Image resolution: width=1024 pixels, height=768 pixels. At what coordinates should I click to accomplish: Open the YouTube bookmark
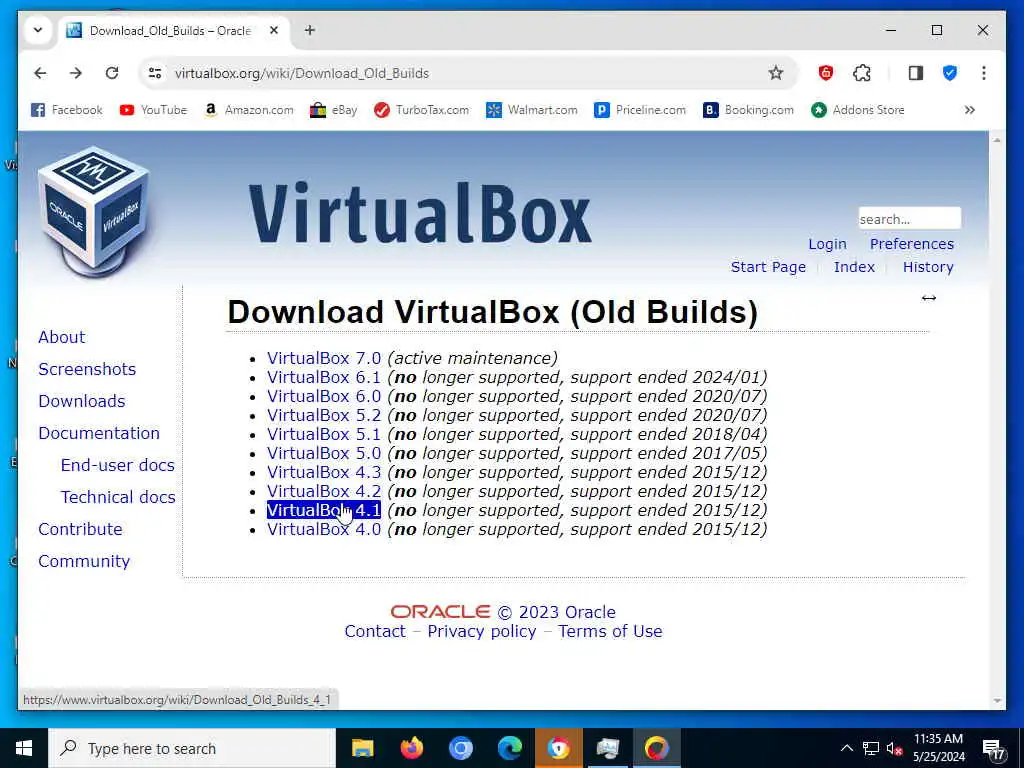[153, 110]
